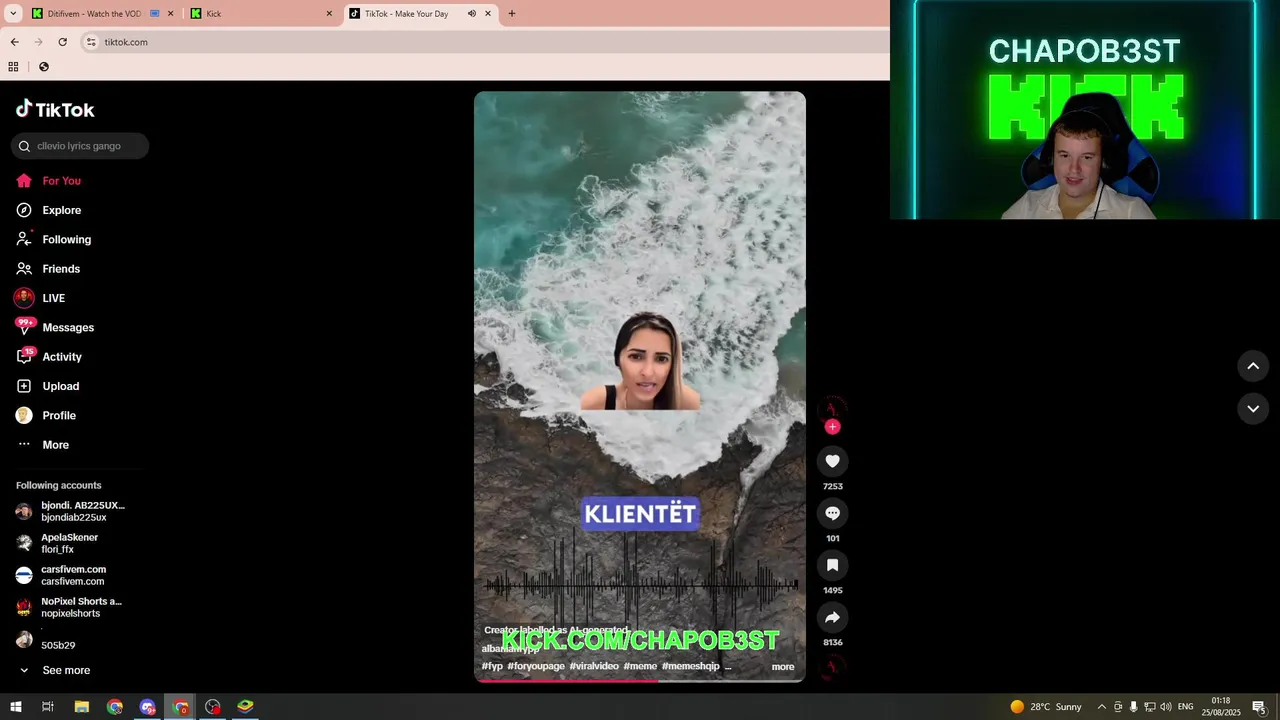
Task: Open the #foryoupage hashtag
Action: 536,666
